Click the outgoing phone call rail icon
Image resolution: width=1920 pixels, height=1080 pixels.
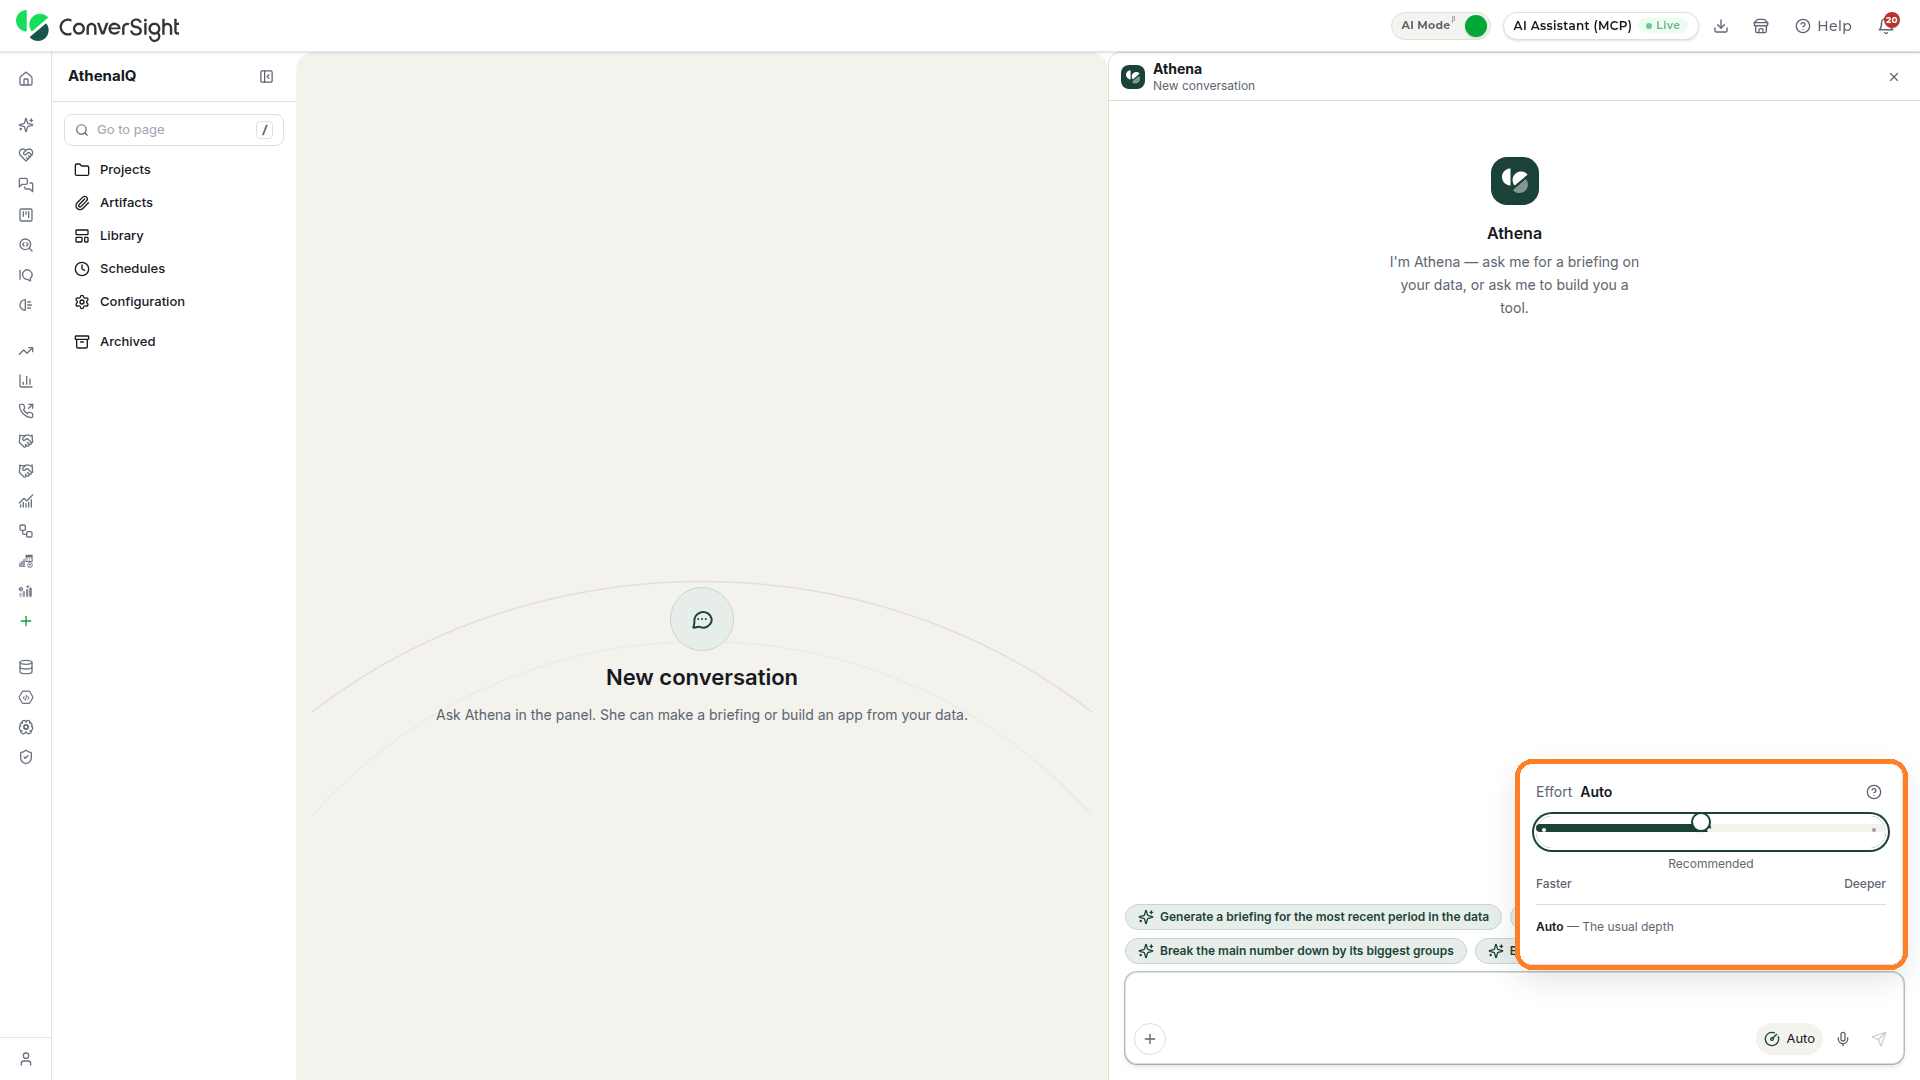coord(26,411)
